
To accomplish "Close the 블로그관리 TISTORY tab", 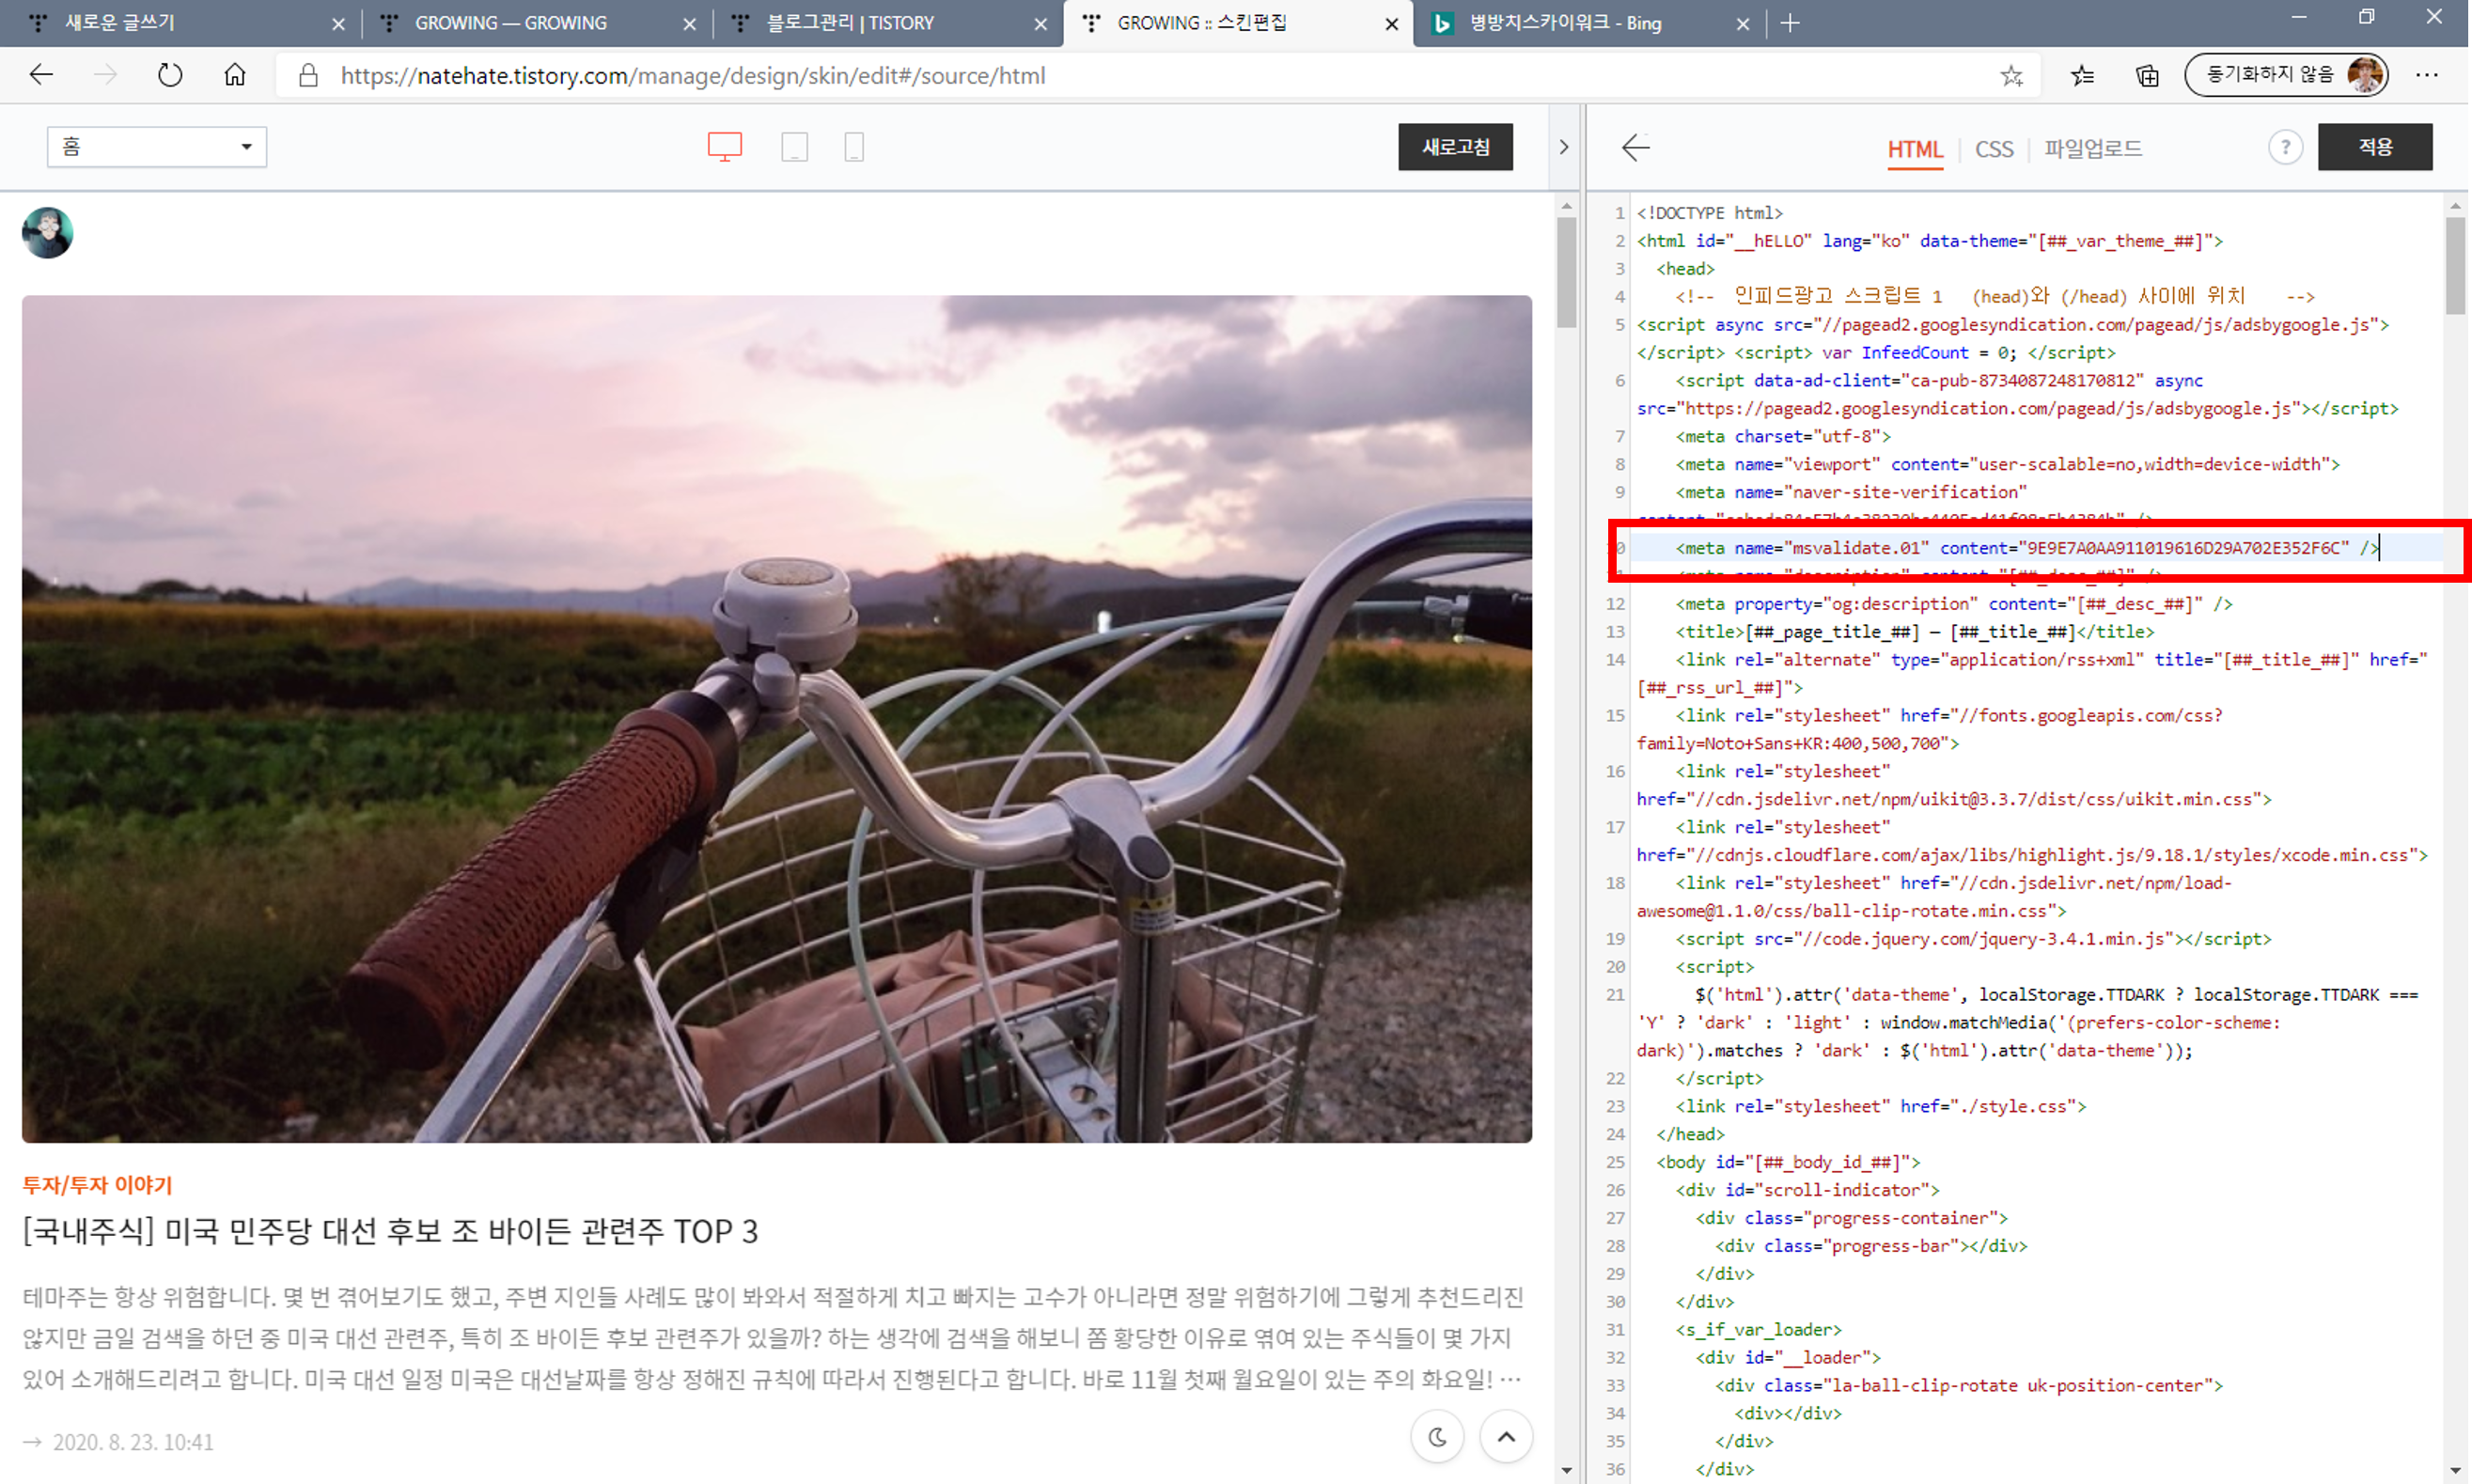I will [1040, 24].
